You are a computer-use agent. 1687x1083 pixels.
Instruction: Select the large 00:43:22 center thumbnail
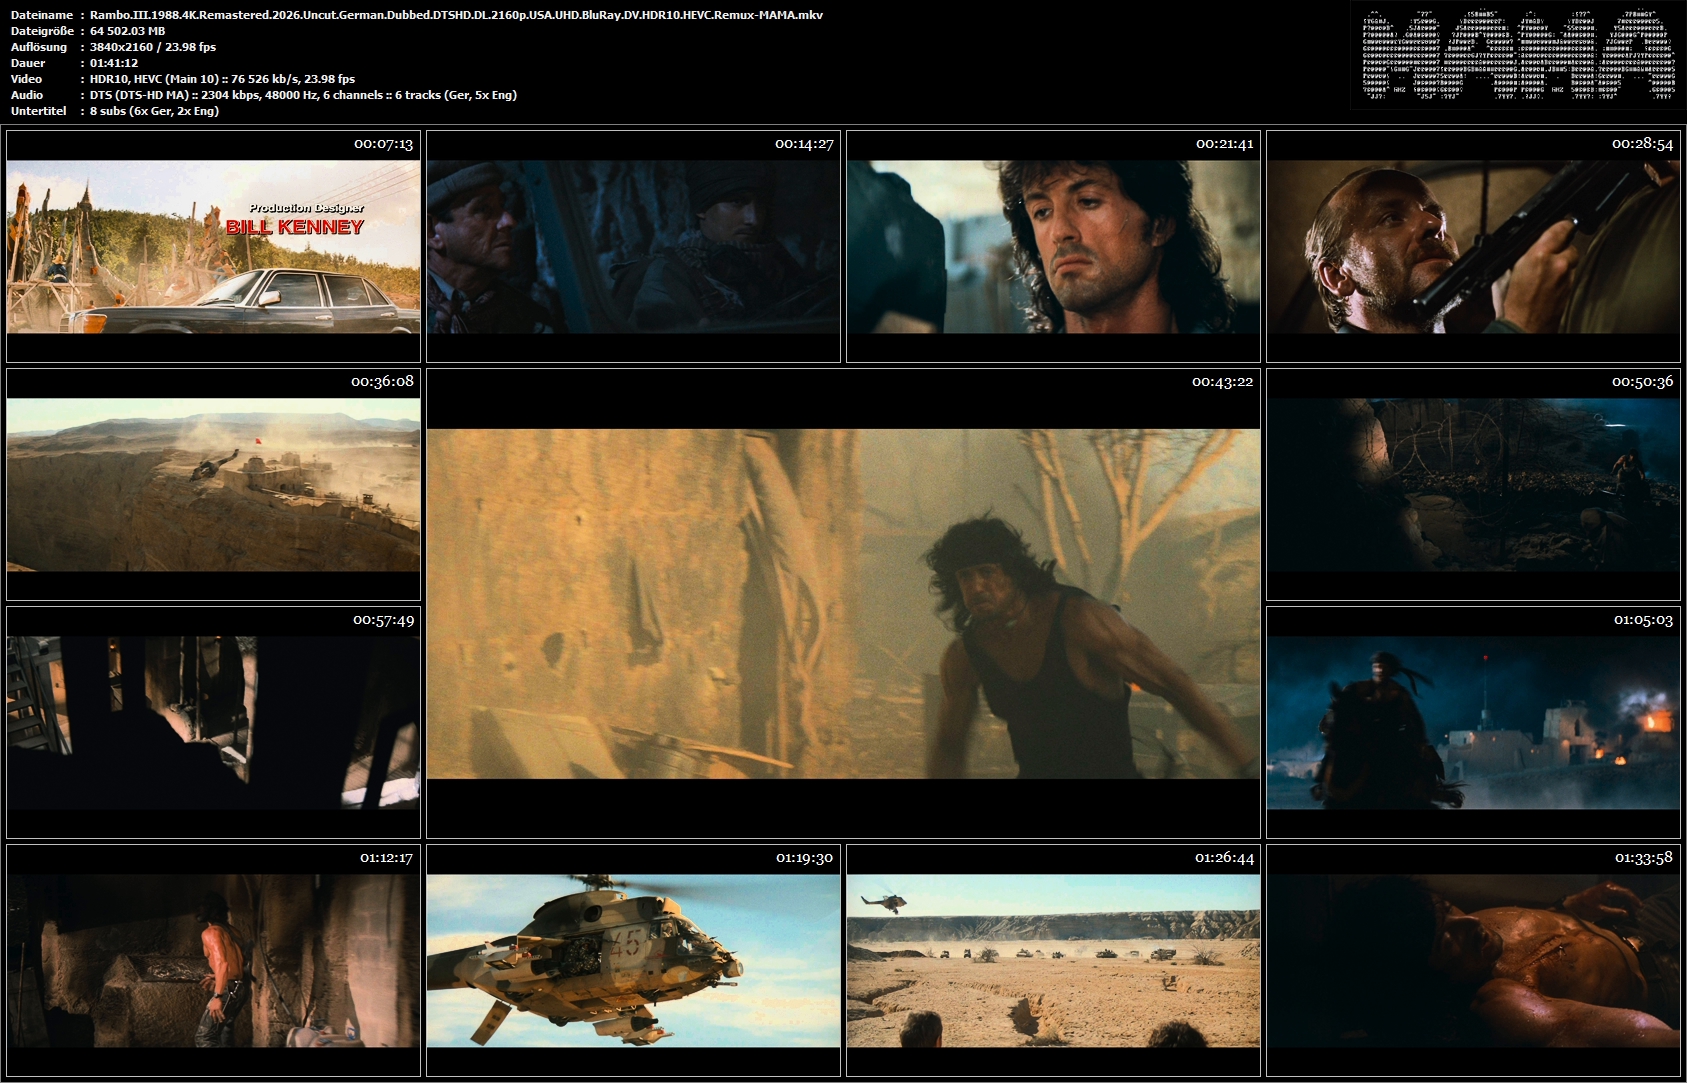tap(843, 603)
